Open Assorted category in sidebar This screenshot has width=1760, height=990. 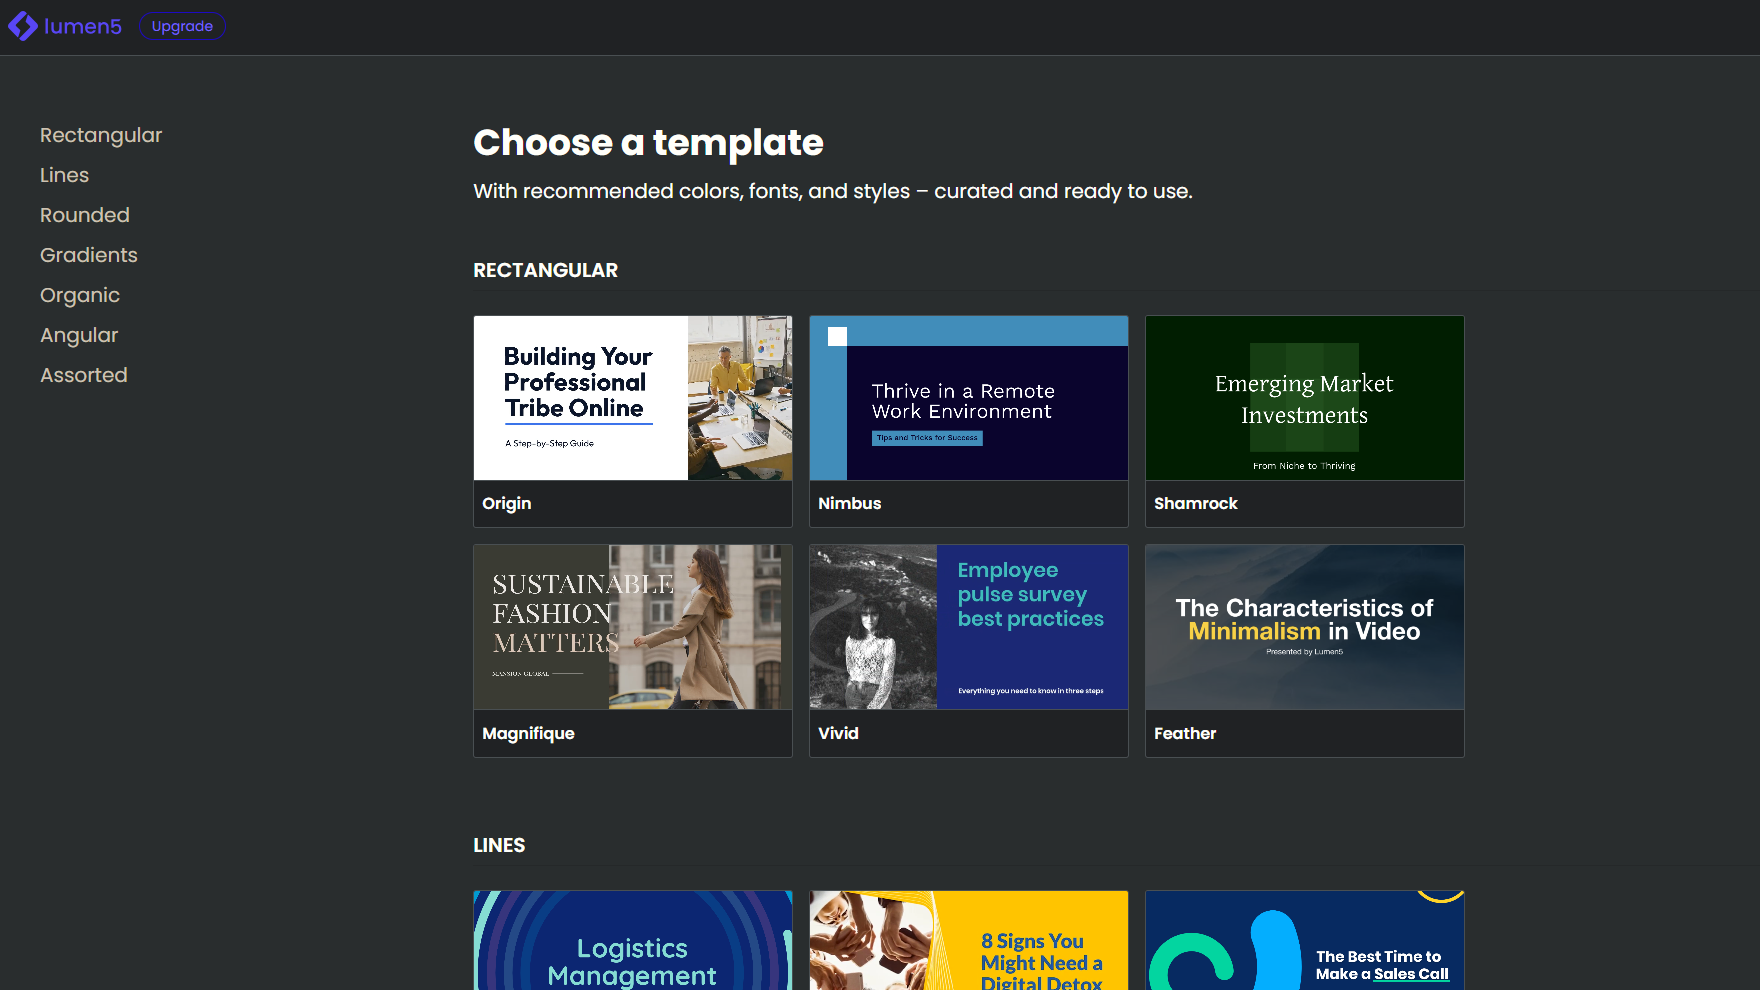click(84, 375)
